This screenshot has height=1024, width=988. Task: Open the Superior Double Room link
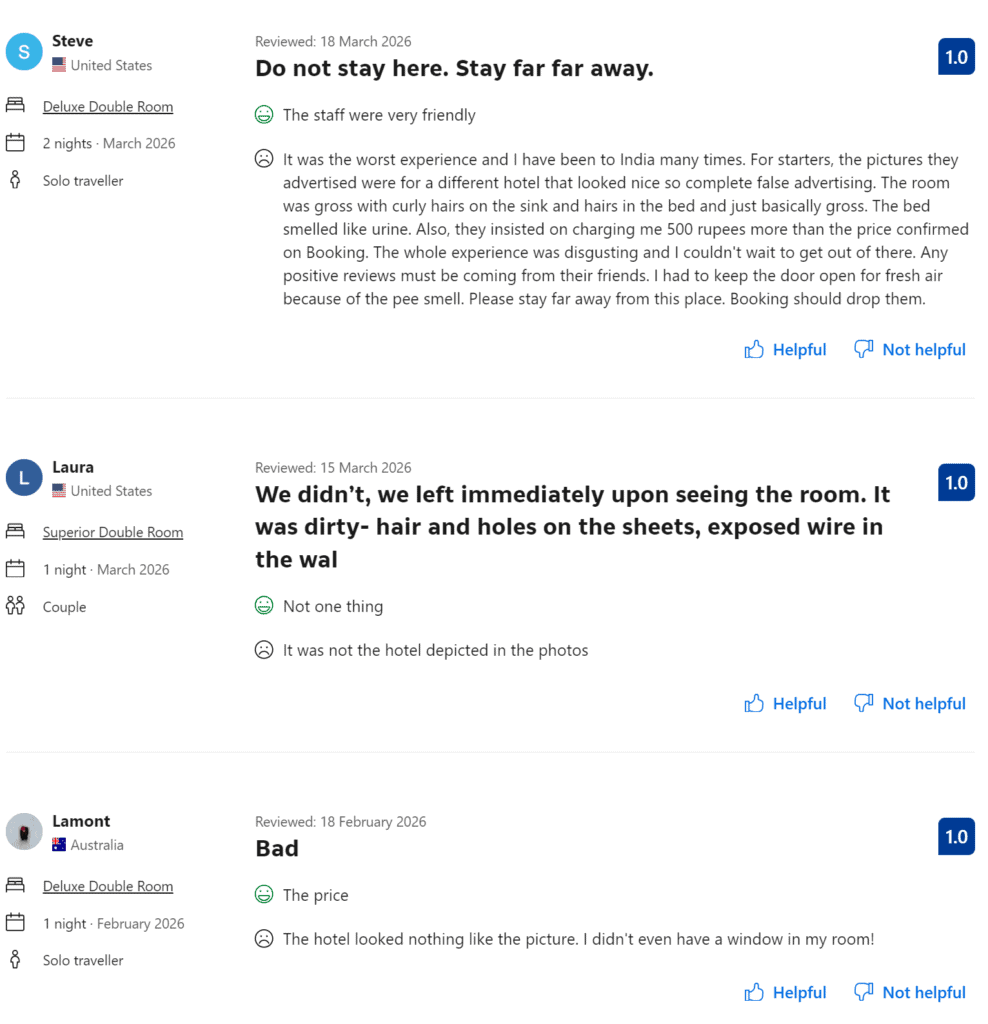click(x=113, y=532)
